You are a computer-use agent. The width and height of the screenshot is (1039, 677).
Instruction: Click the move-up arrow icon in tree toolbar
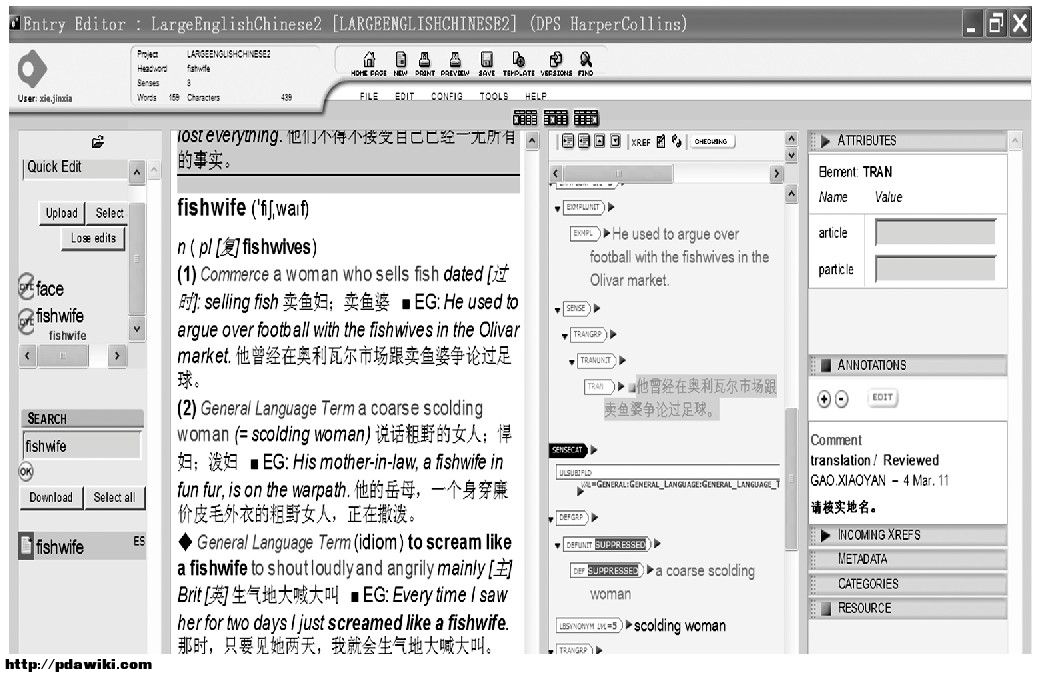[x=600, y=141]
